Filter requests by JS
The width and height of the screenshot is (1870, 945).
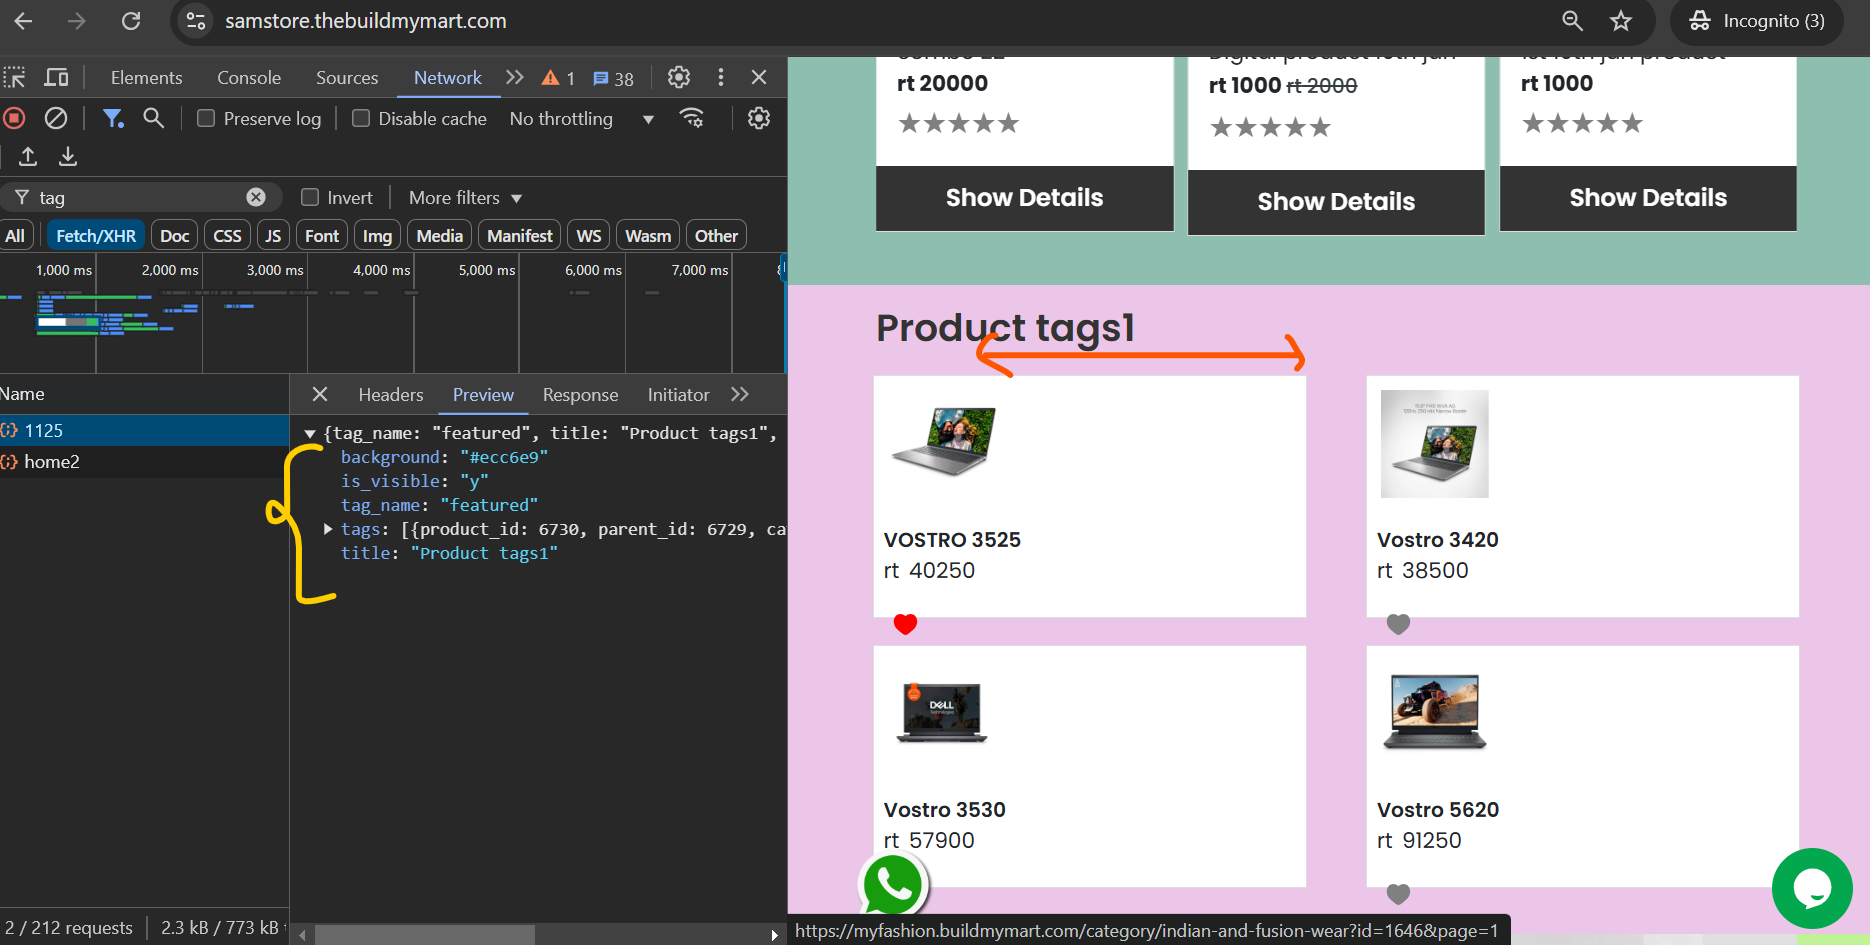click(x=273, y=236)
